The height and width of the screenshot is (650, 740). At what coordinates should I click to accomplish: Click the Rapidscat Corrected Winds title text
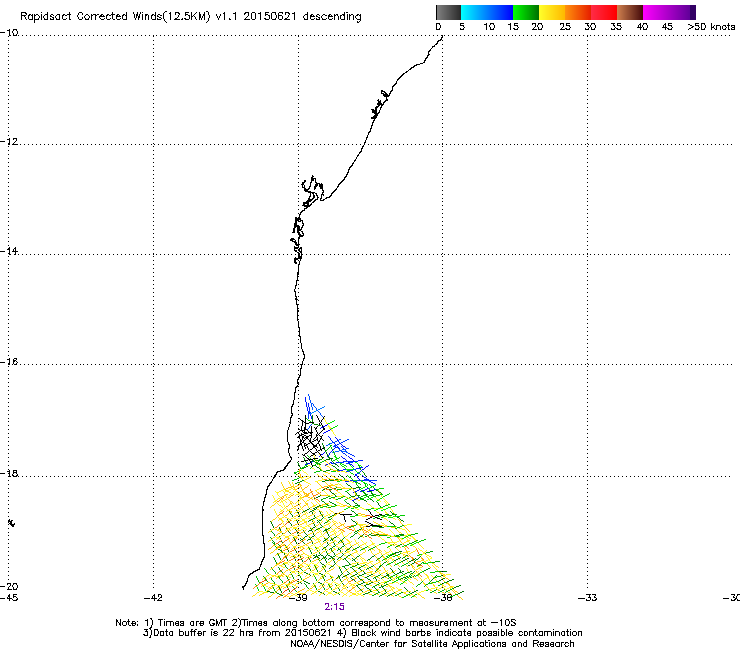click(191, 17)
